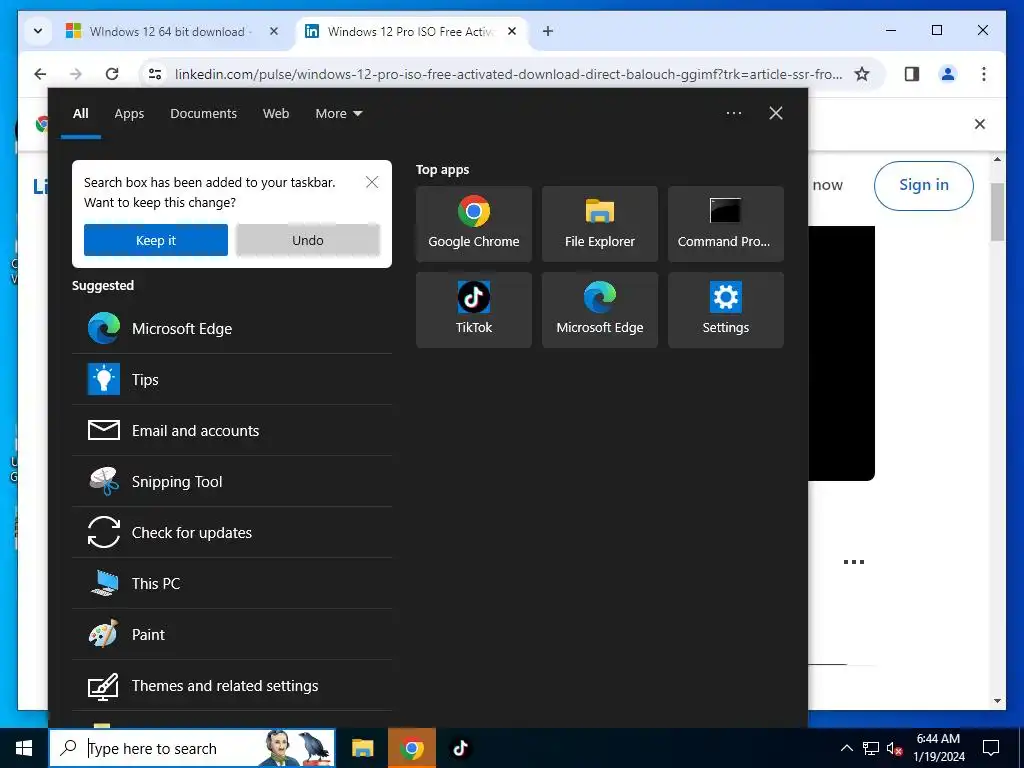Screen dimensions: 1024x768
Task: Open Email and accounts suggestion
Action: pyautogui.click(x=232, y=430)
